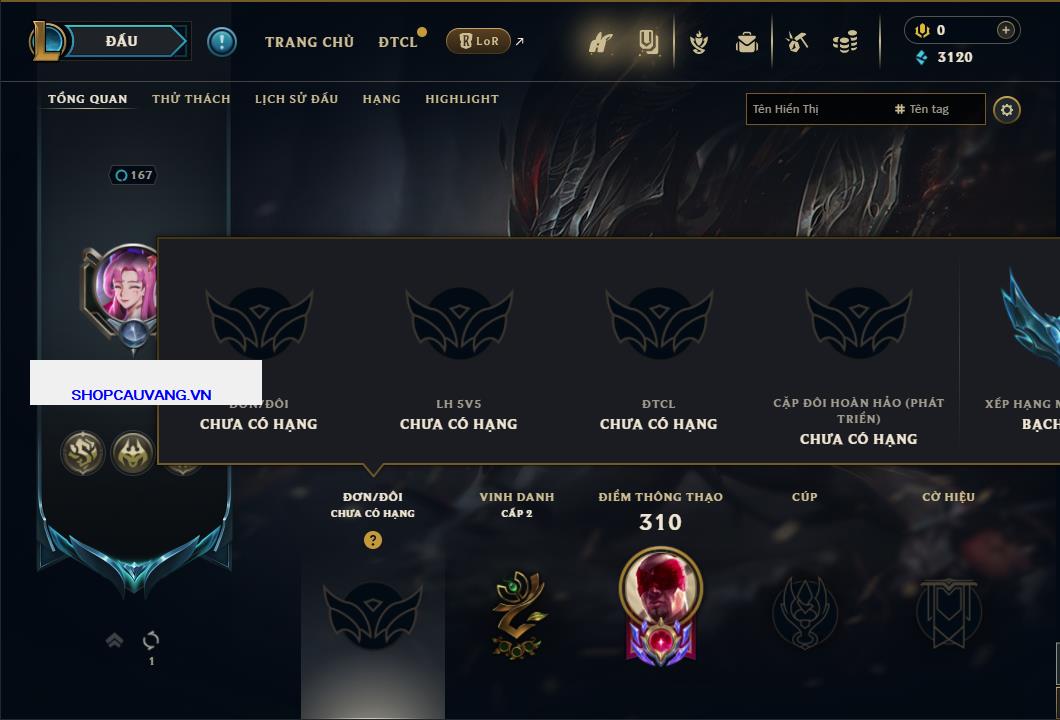Image resolution: width=1060 pixels, height=720 pixels.
Task: Switch to the Thử Thách tab
Action: pyautogui.click(x=191, y=99)
